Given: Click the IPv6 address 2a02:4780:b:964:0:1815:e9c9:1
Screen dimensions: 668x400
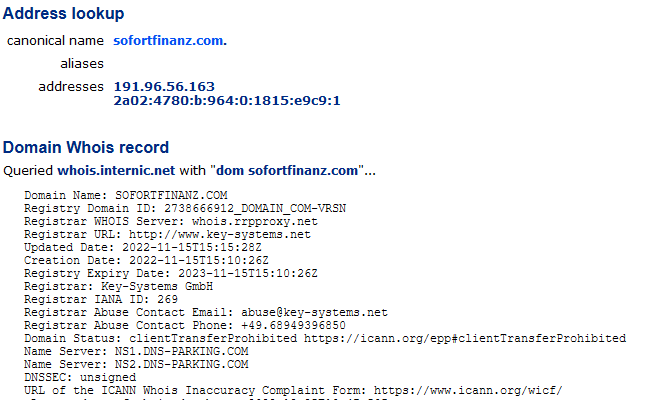Looking at the screenshot, I should coord(227,101).
